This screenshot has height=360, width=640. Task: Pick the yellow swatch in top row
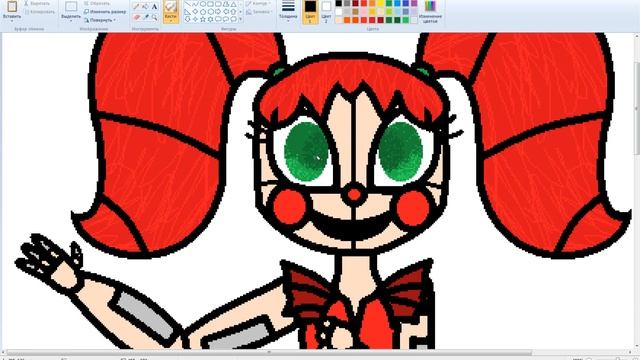[x=380, y=3]
